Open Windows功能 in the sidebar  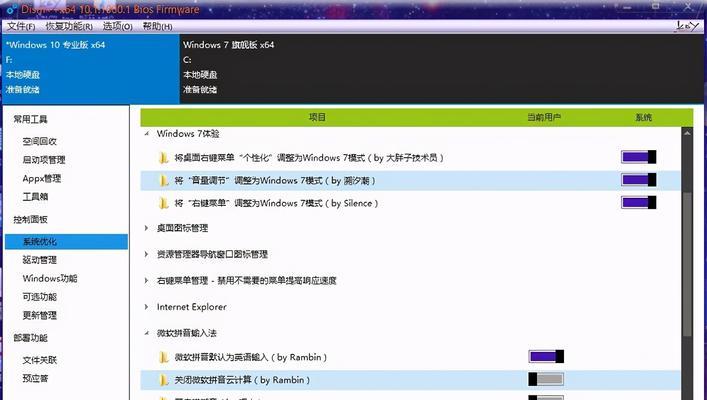point(50,278)
